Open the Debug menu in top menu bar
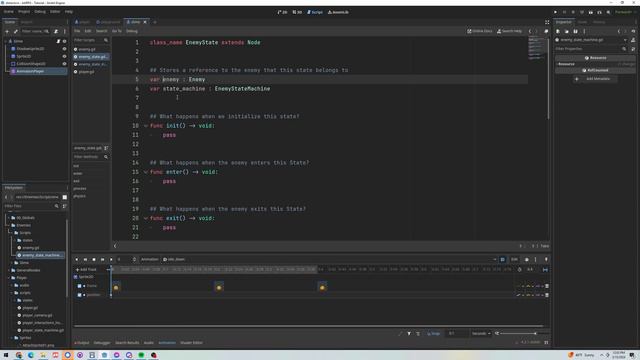This screenshot has height=360, width=640. [x=40, y=12]
